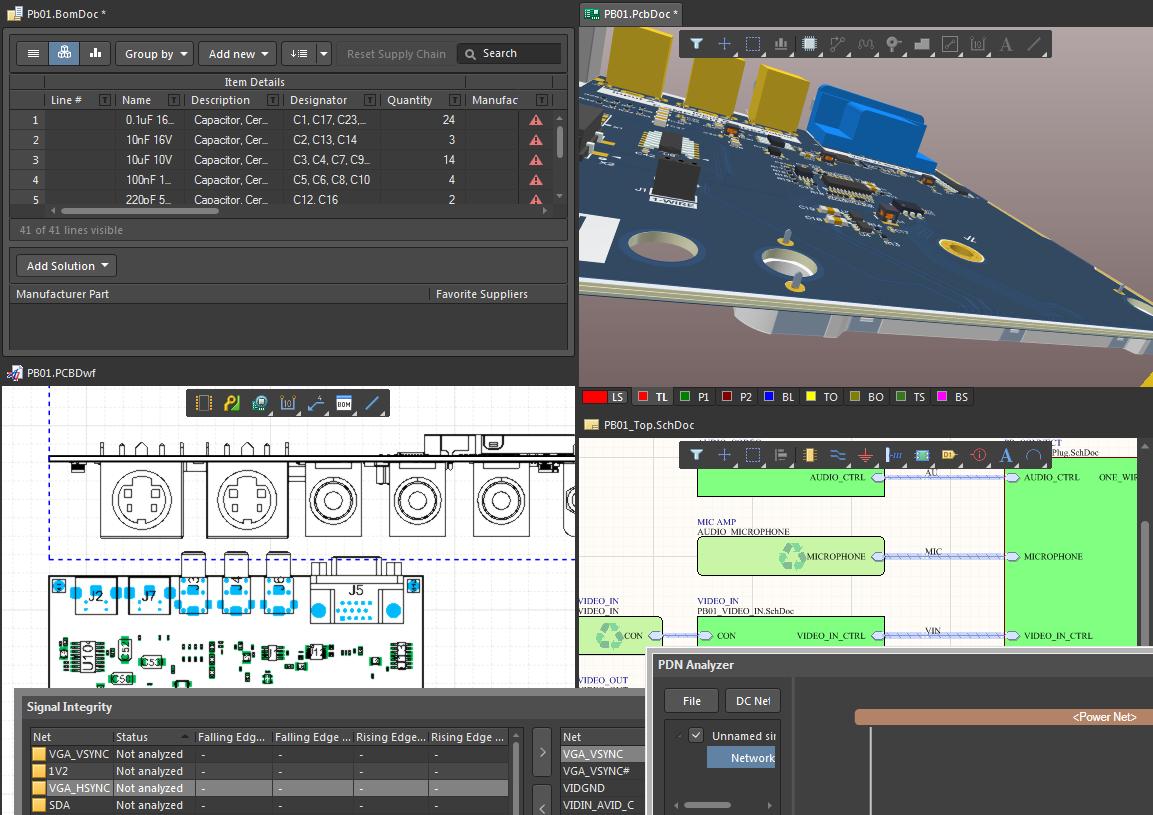
Task: Select the place wire icon in schematic toolbar
Action: coord(838,455)
